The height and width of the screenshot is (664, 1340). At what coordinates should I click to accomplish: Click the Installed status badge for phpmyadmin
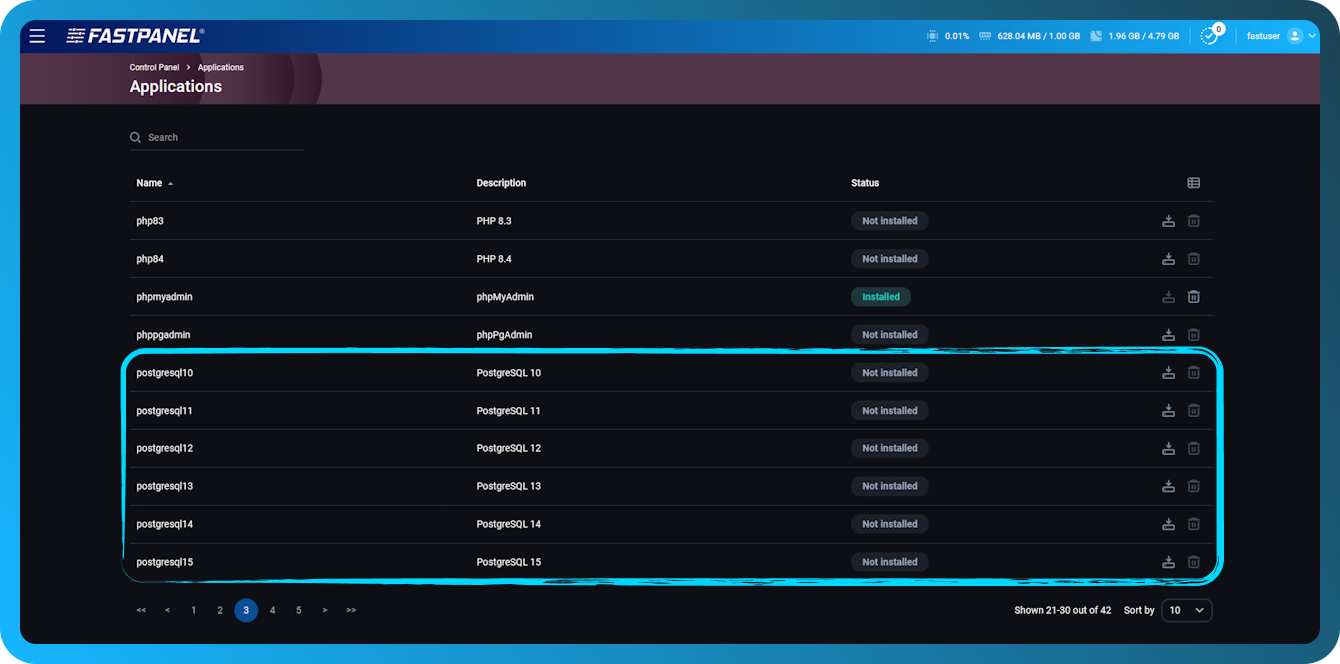coord(880,296)
